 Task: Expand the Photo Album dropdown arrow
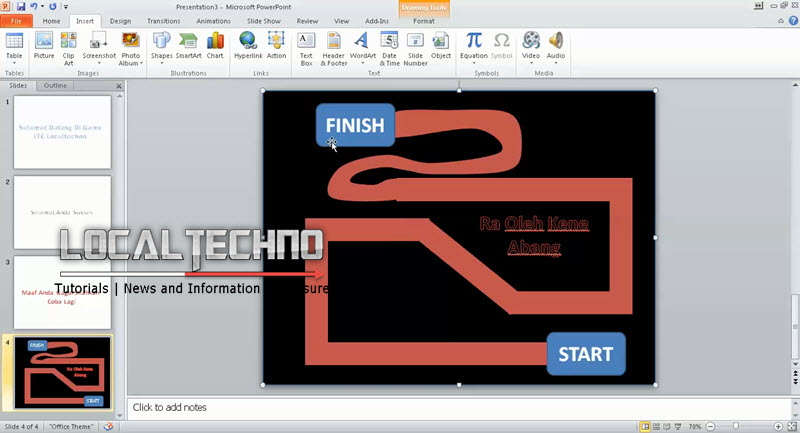[x=141, y=63]
